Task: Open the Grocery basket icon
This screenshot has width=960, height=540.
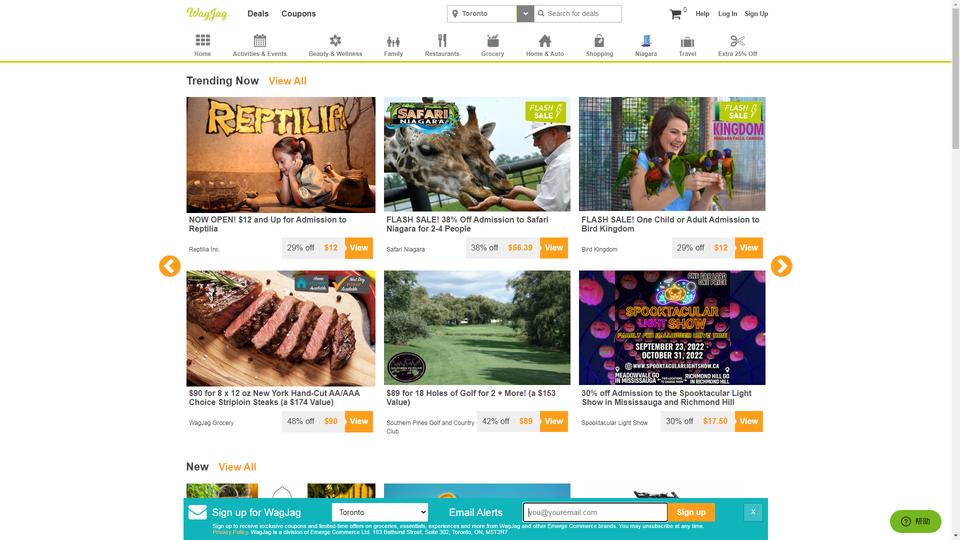Action: tap(492, 40)
